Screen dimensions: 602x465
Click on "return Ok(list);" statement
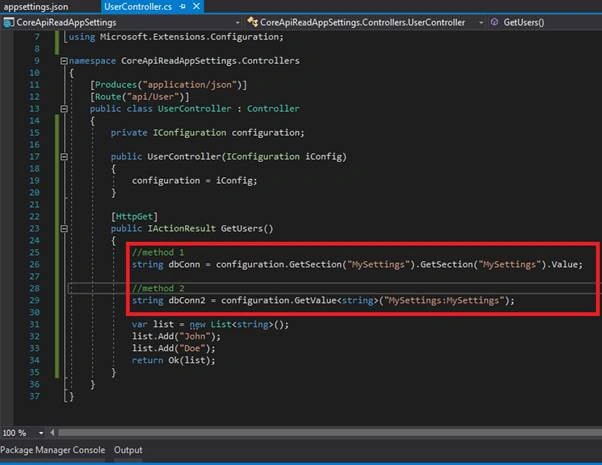(x=174, y=360)
